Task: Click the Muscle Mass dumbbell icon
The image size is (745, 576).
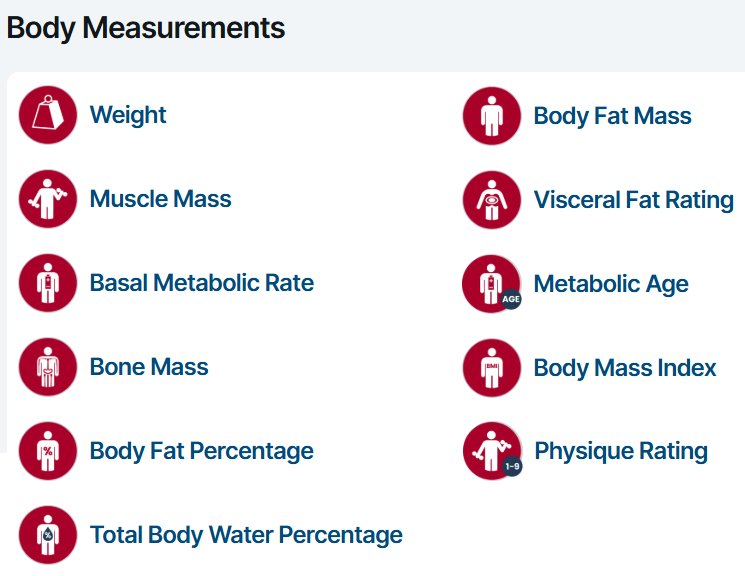Action: point(47,199)
